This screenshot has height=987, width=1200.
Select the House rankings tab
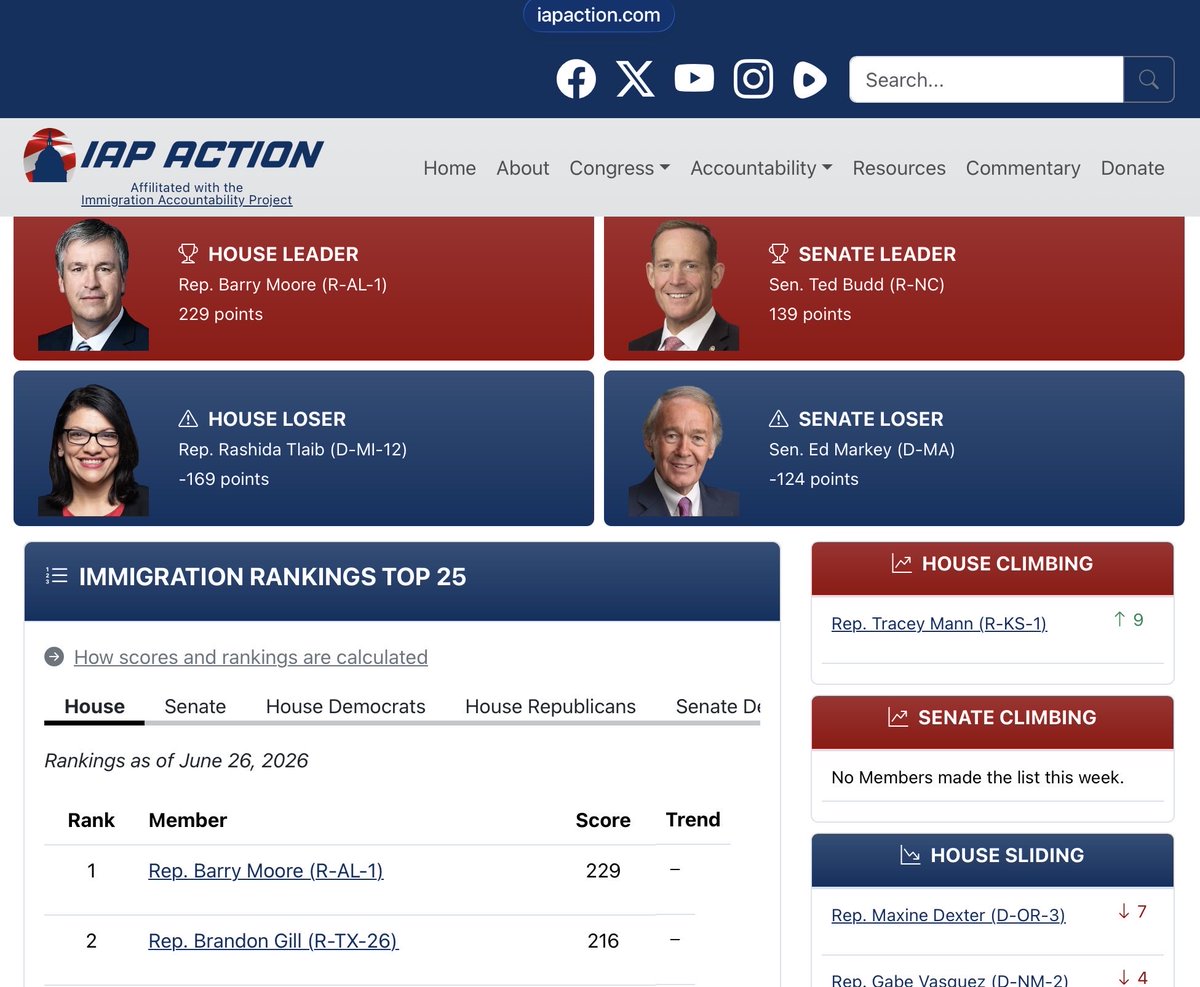coord(94,706)
